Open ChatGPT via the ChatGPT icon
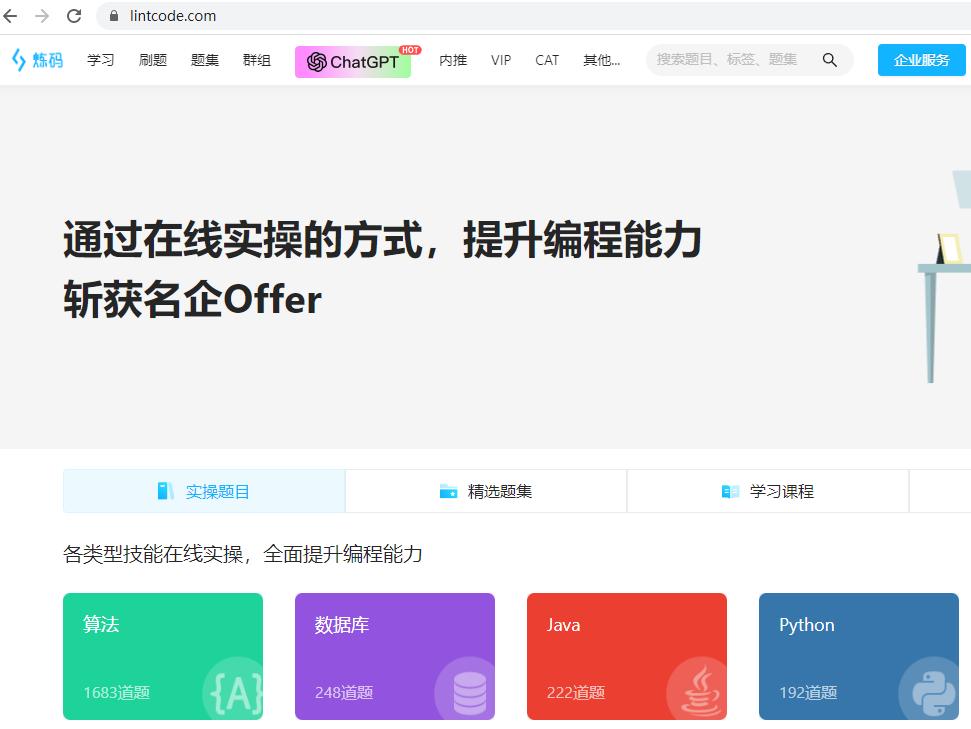Viewport: 971px width, 729px height. pyautogui.click(x=317, y=60)
